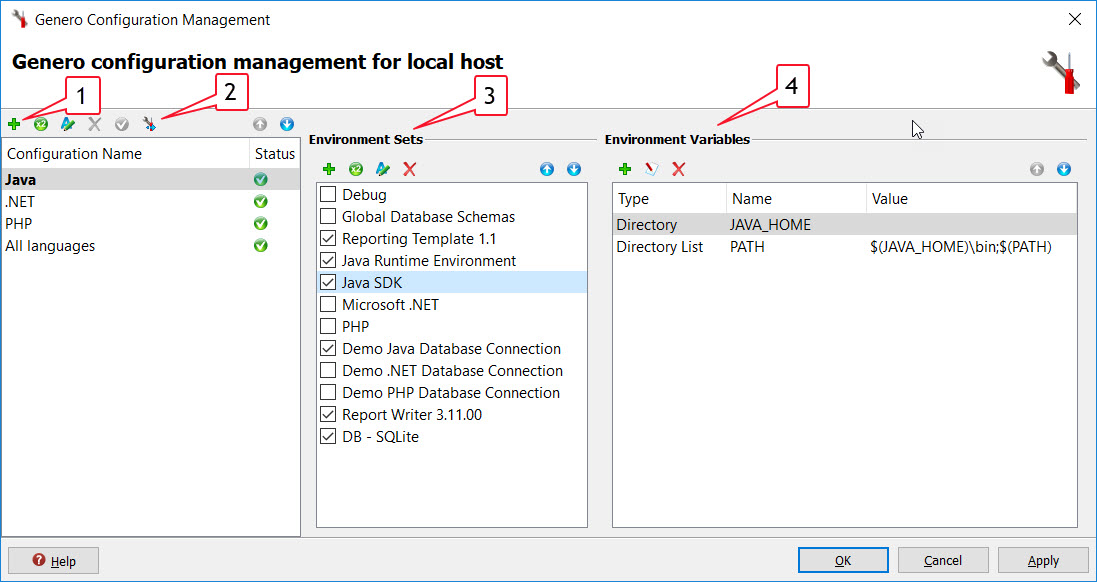Delete an environment variable with the red X icon

coord(678,169)
